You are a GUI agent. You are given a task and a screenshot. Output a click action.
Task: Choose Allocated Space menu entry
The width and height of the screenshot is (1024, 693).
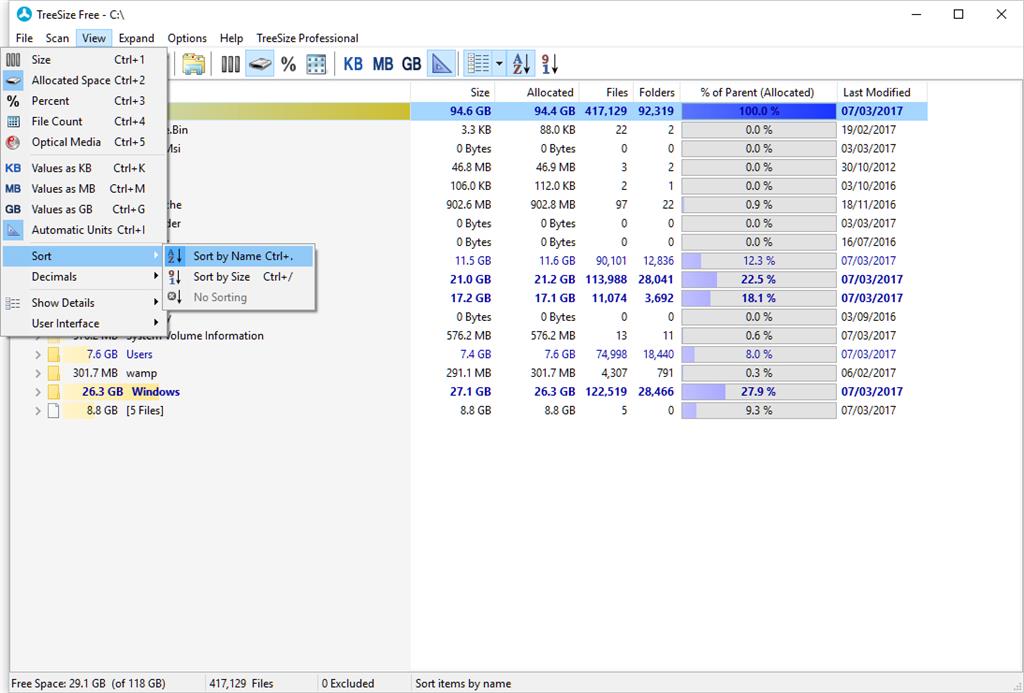coord(84,80)
